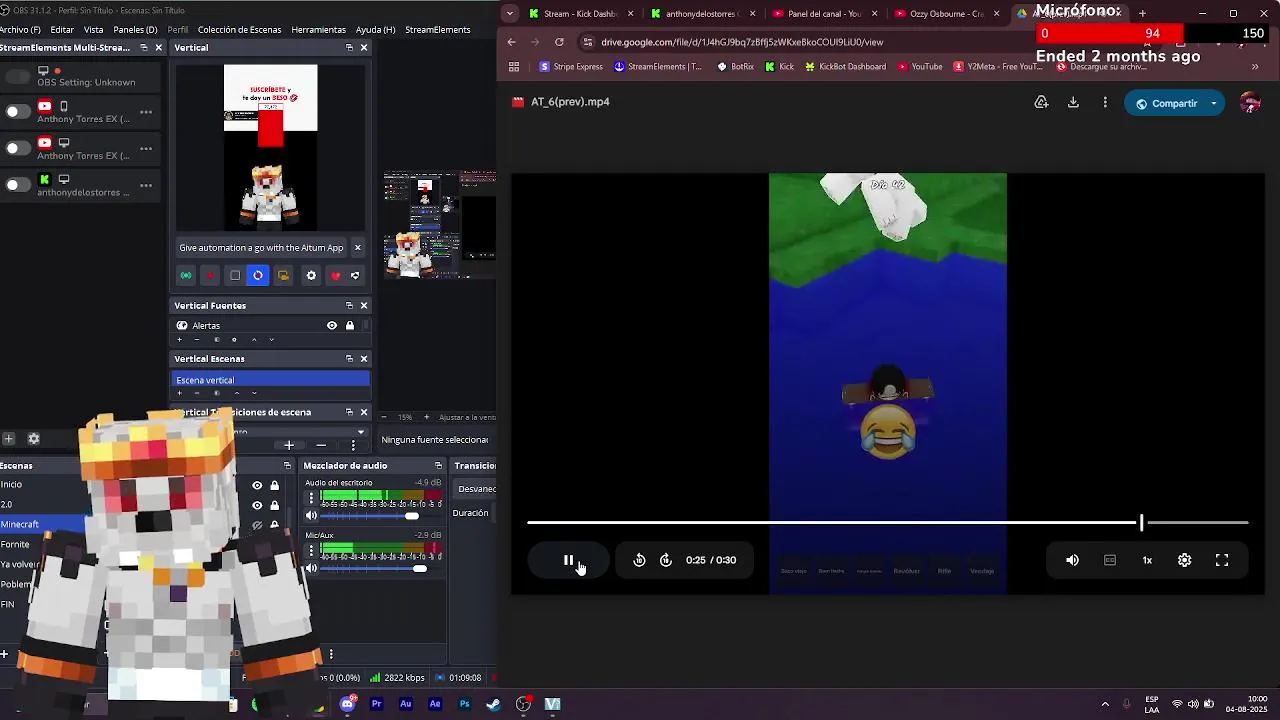Open Chrome tab search dropdown
1280x720 pixels.
click(511, 14)
